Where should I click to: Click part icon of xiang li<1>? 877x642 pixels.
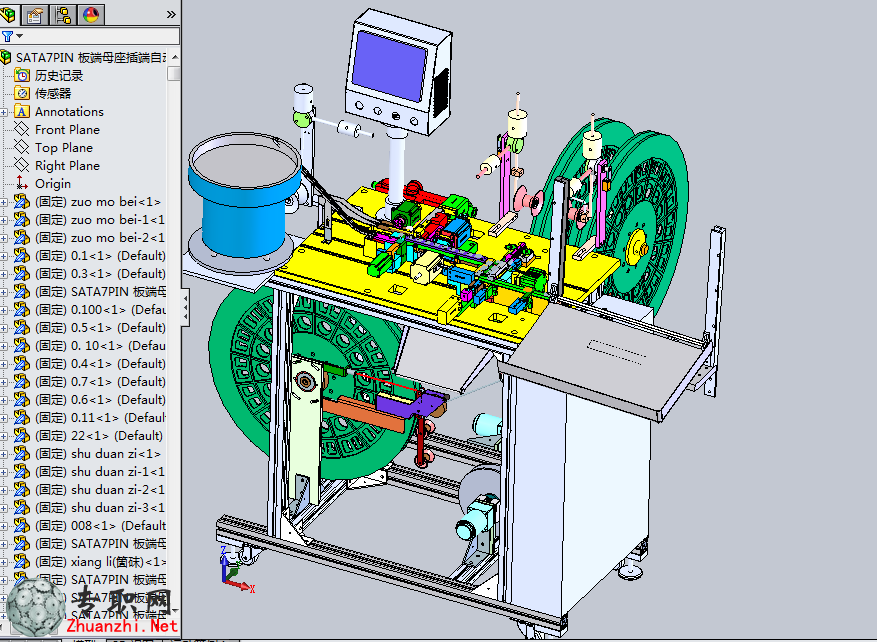(x=21, y=561)
